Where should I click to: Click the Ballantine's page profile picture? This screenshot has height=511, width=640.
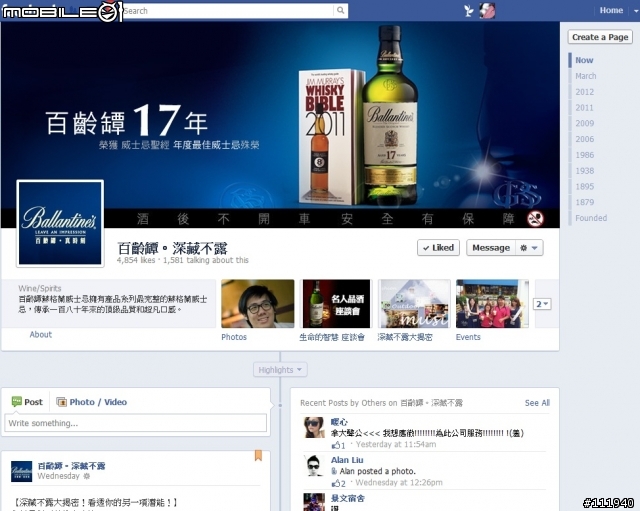click(x=60, y=224)
